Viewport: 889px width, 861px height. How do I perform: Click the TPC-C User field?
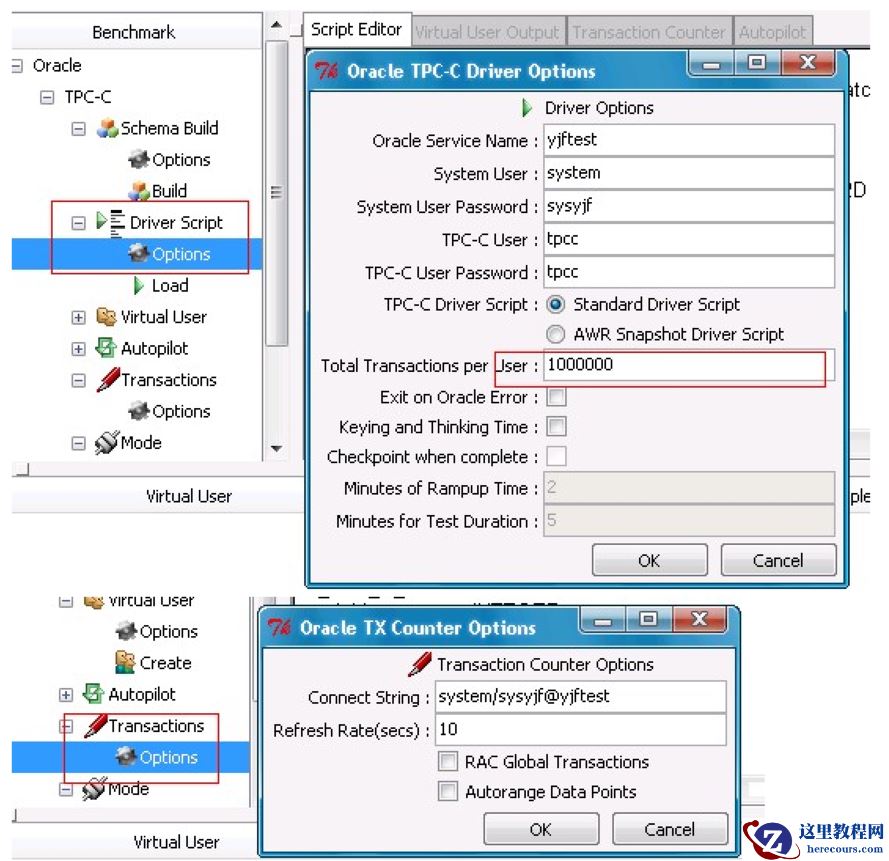(x=689, y=239)
